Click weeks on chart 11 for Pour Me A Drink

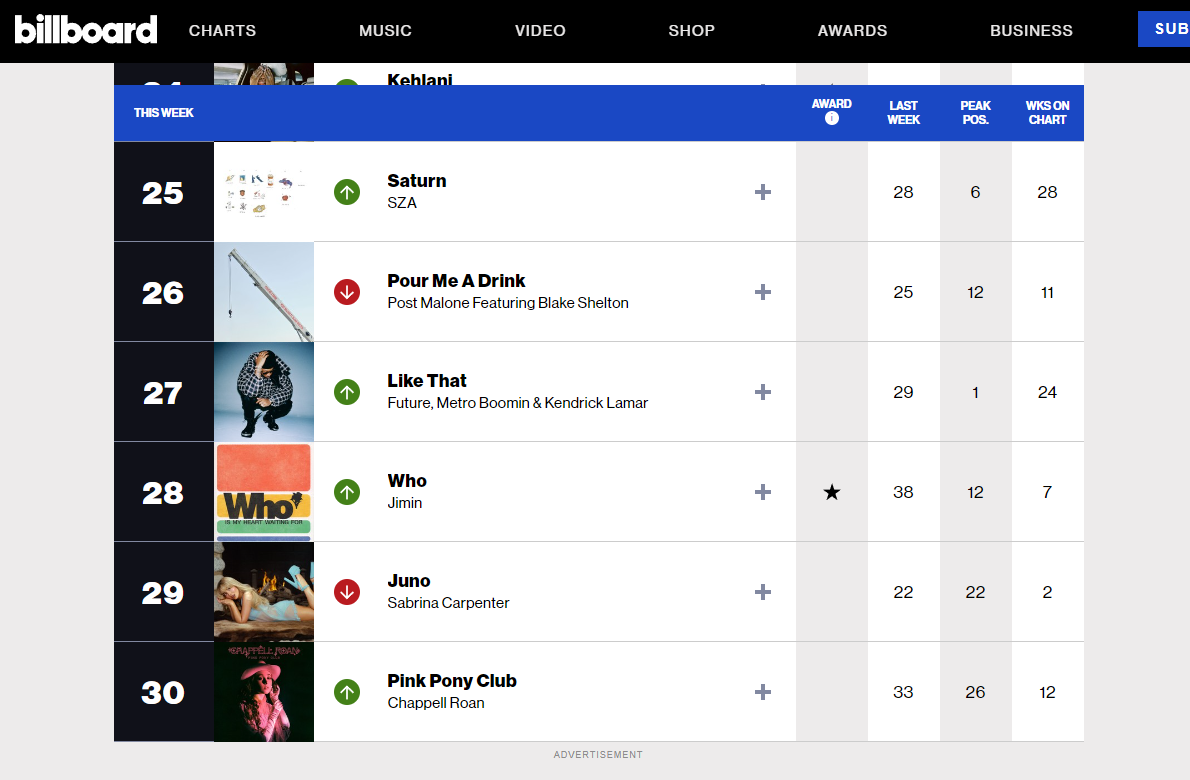coord(1047,292)
